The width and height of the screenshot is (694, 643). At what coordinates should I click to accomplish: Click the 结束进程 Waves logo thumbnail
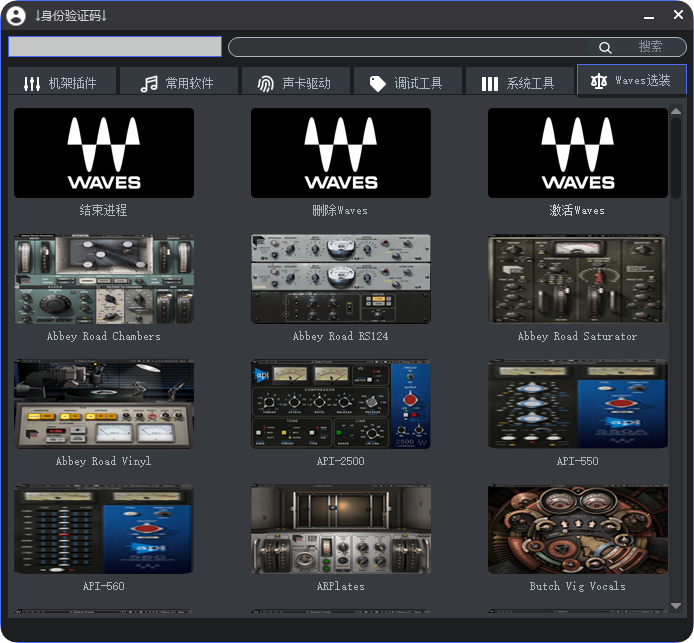(x=104, y=153)
